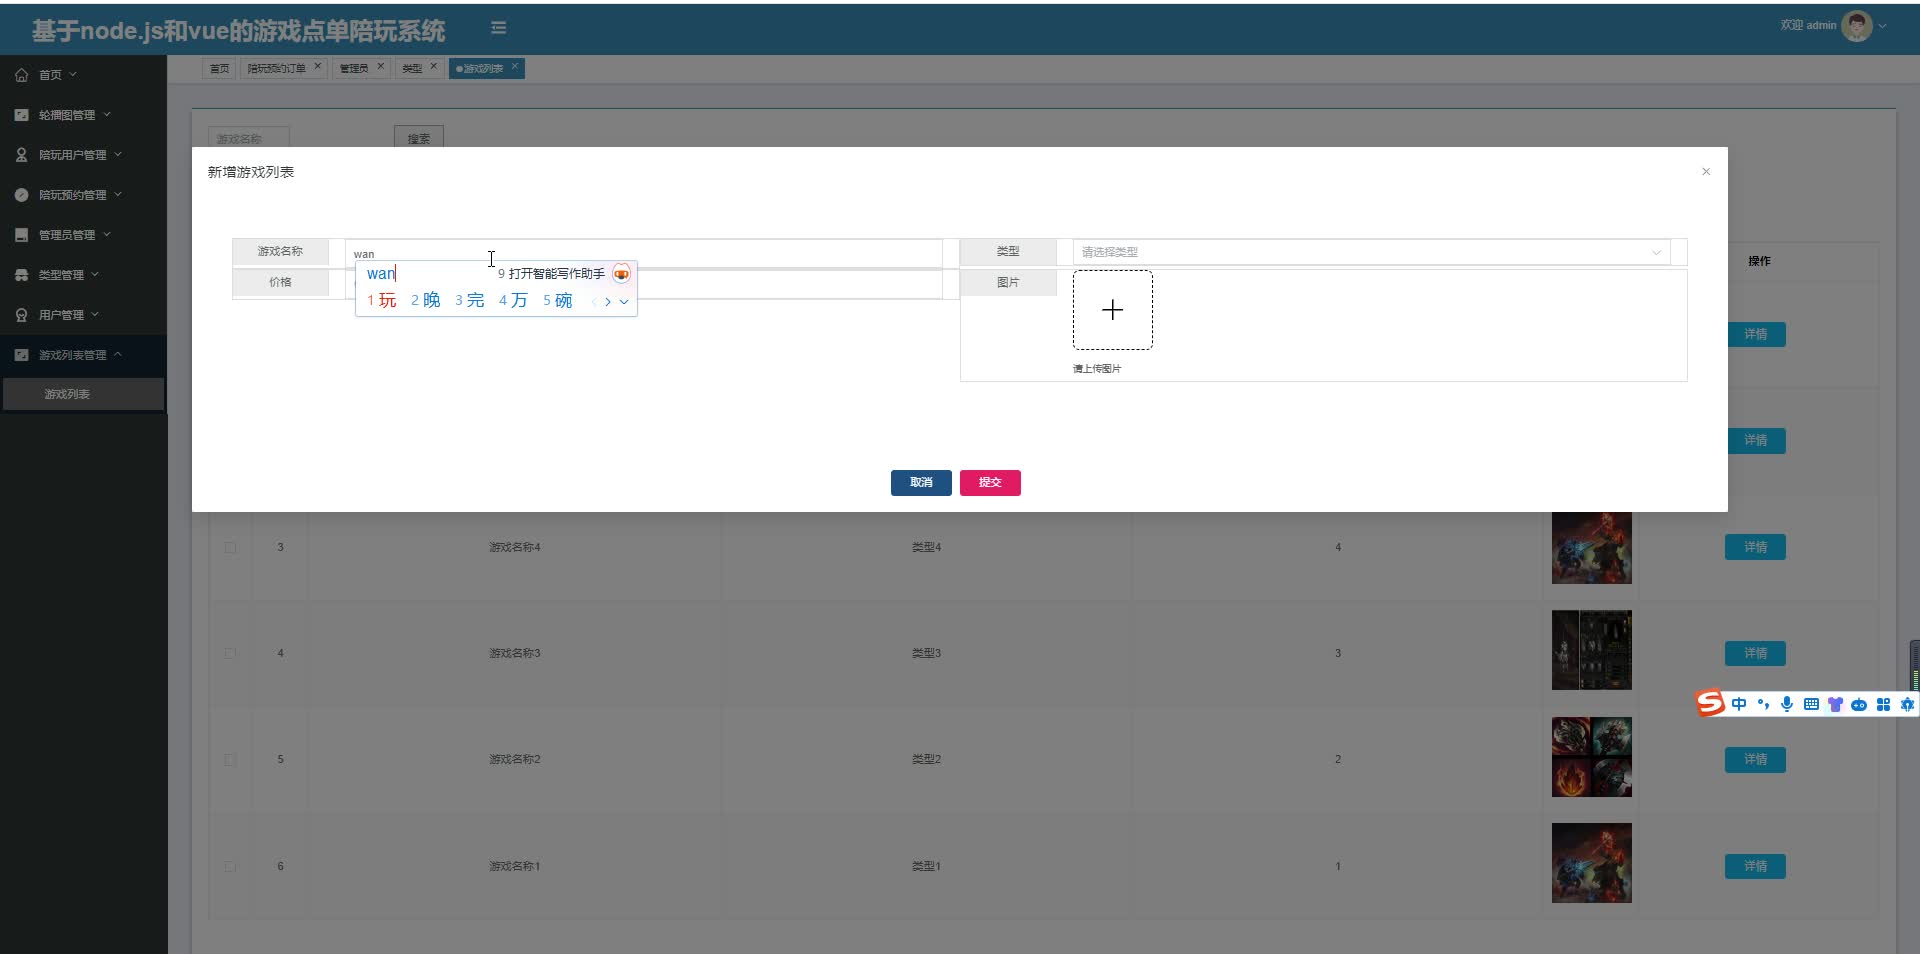Click the smart writing assistant mascot icon
The height and width of the screenshot is (954, 1920).
pos(621,274)
